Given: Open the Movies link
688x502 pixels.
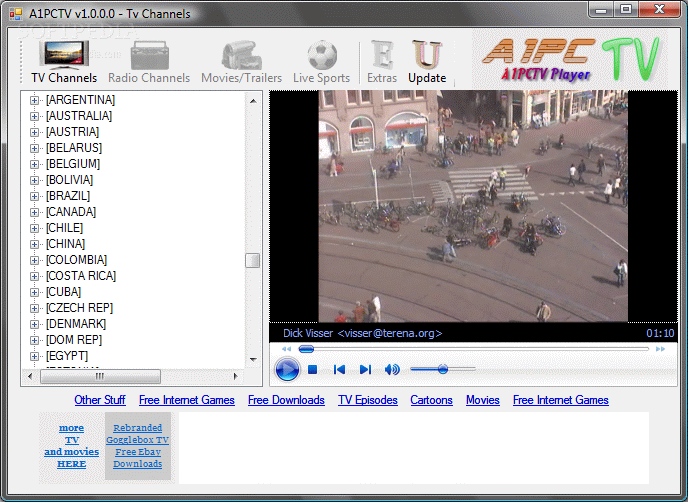Looking at the screenshot, I should (x=483, y=400).
